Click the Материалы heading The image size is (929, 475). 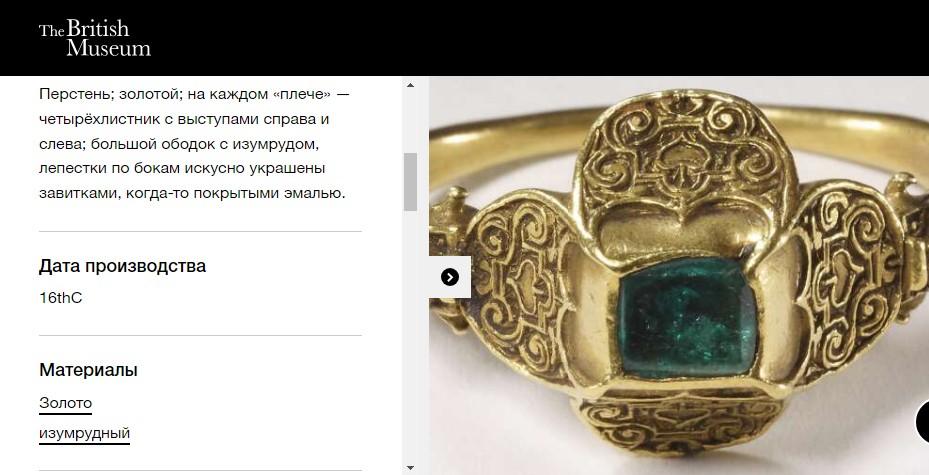[88, 370]
